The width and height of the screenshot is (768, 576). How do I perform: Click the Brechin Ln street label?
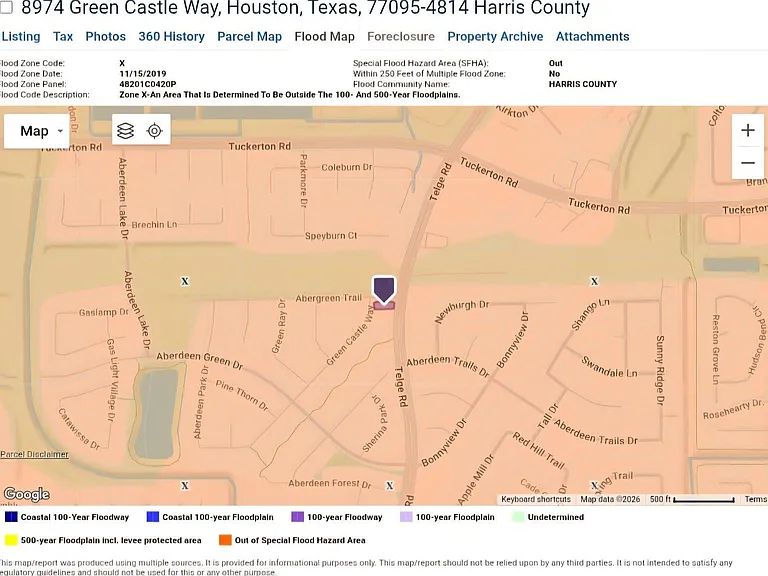pos(154,225)
